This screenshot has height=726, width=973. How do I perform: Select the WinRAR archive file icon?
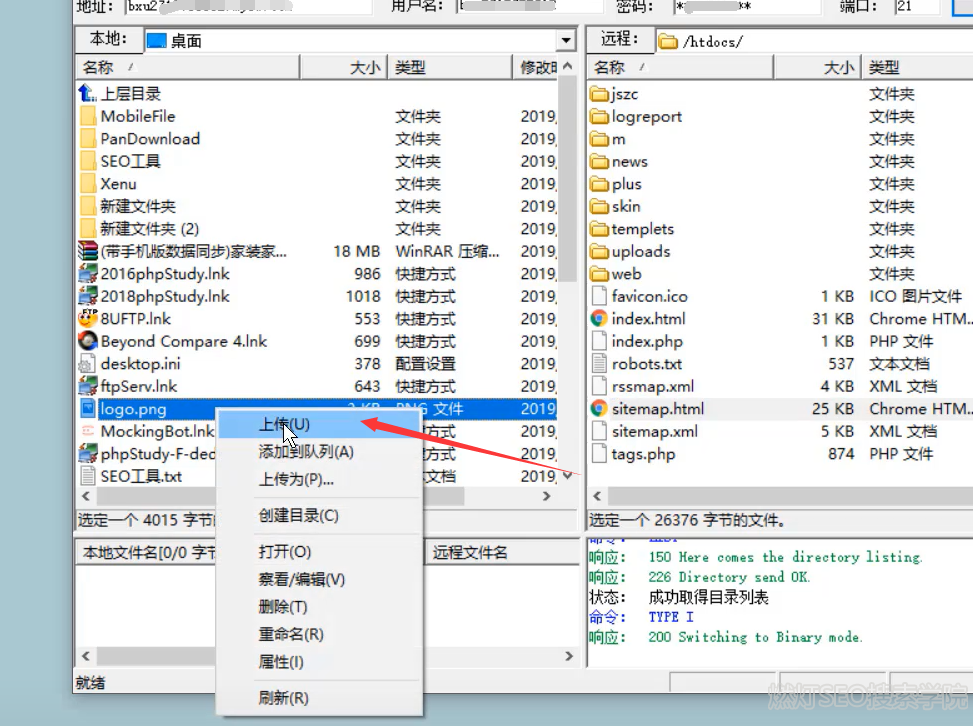point(87,251)
